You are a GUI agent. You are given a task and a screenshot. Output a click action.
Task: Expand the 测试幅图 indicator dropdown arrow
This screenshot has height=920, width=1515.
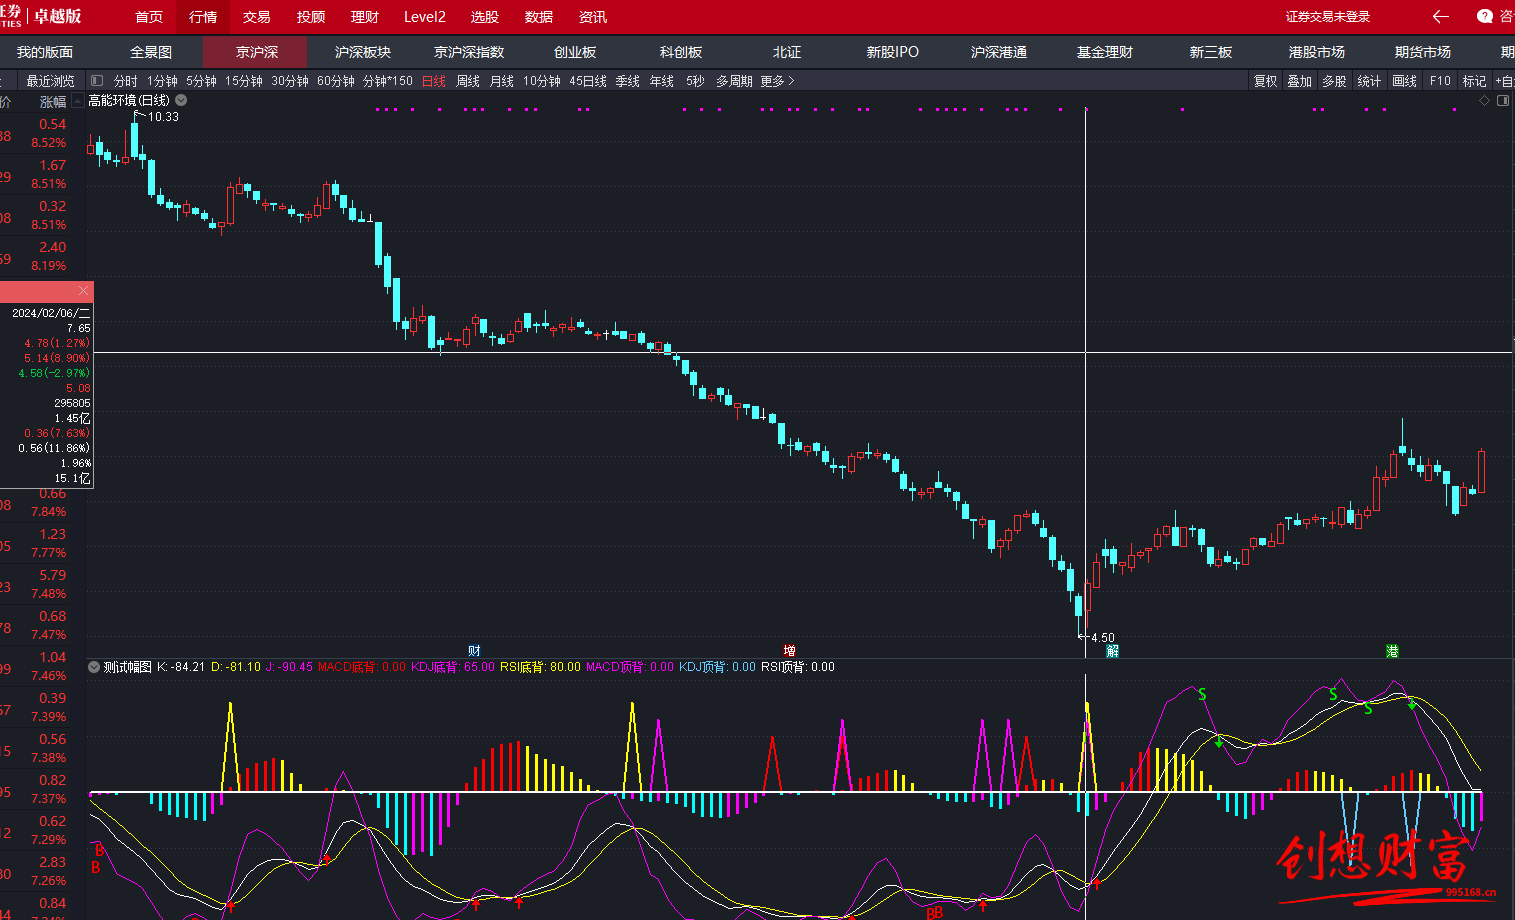[94, 667]
